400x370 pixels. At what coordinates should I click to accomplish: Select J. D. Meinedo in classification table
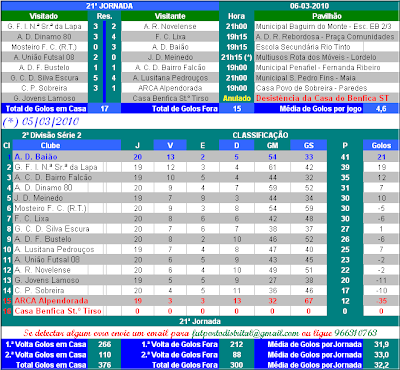pyautogui.click(x=38, y=198)
